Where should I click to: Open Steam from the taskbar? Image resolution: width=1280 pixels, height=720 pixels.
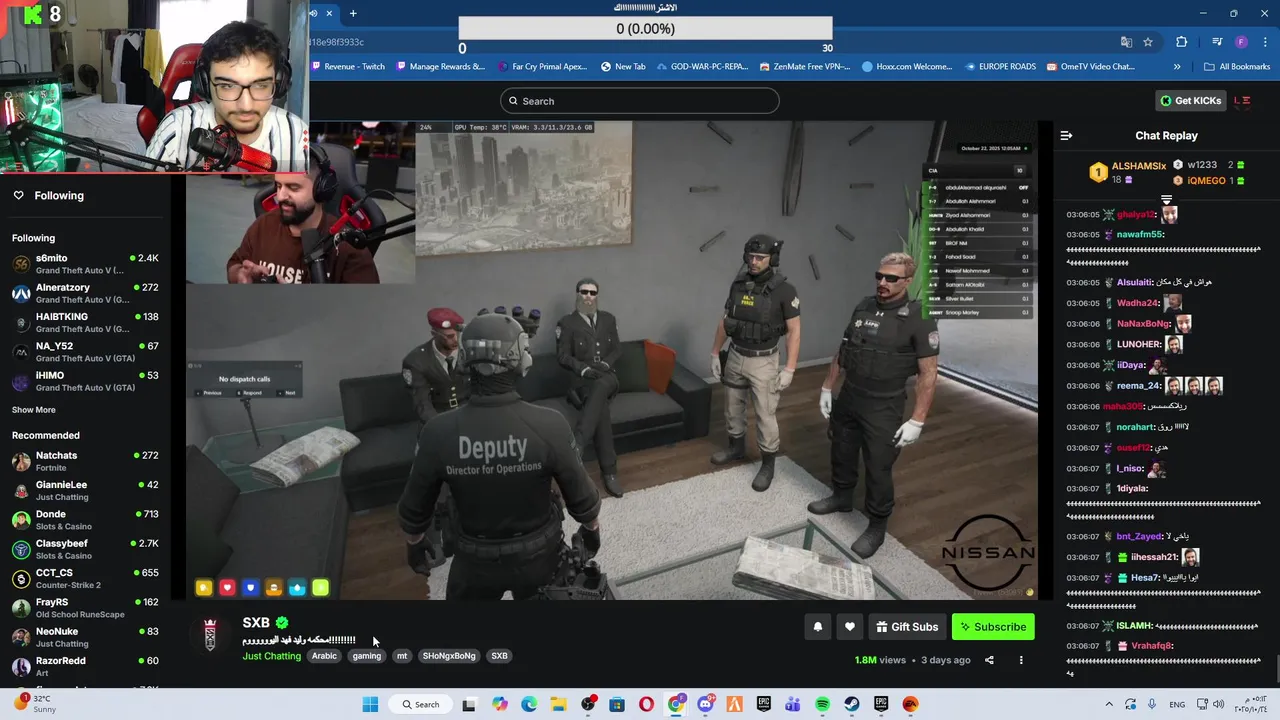[x=851, y=704]
